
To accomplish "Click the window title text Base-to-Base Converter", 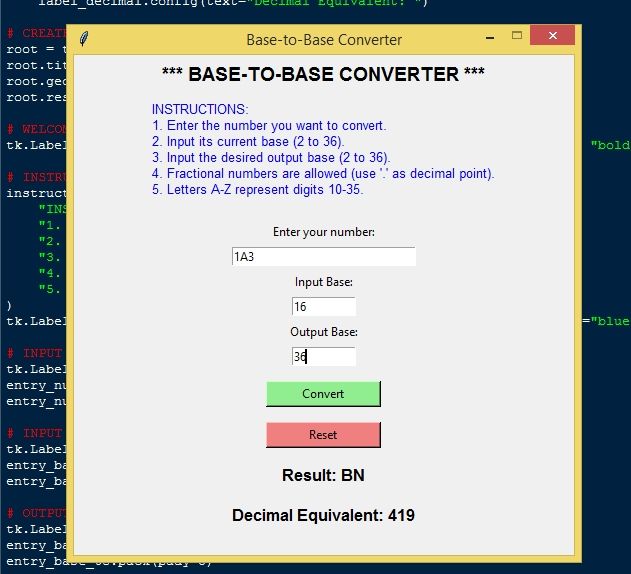I will point(324,40).
